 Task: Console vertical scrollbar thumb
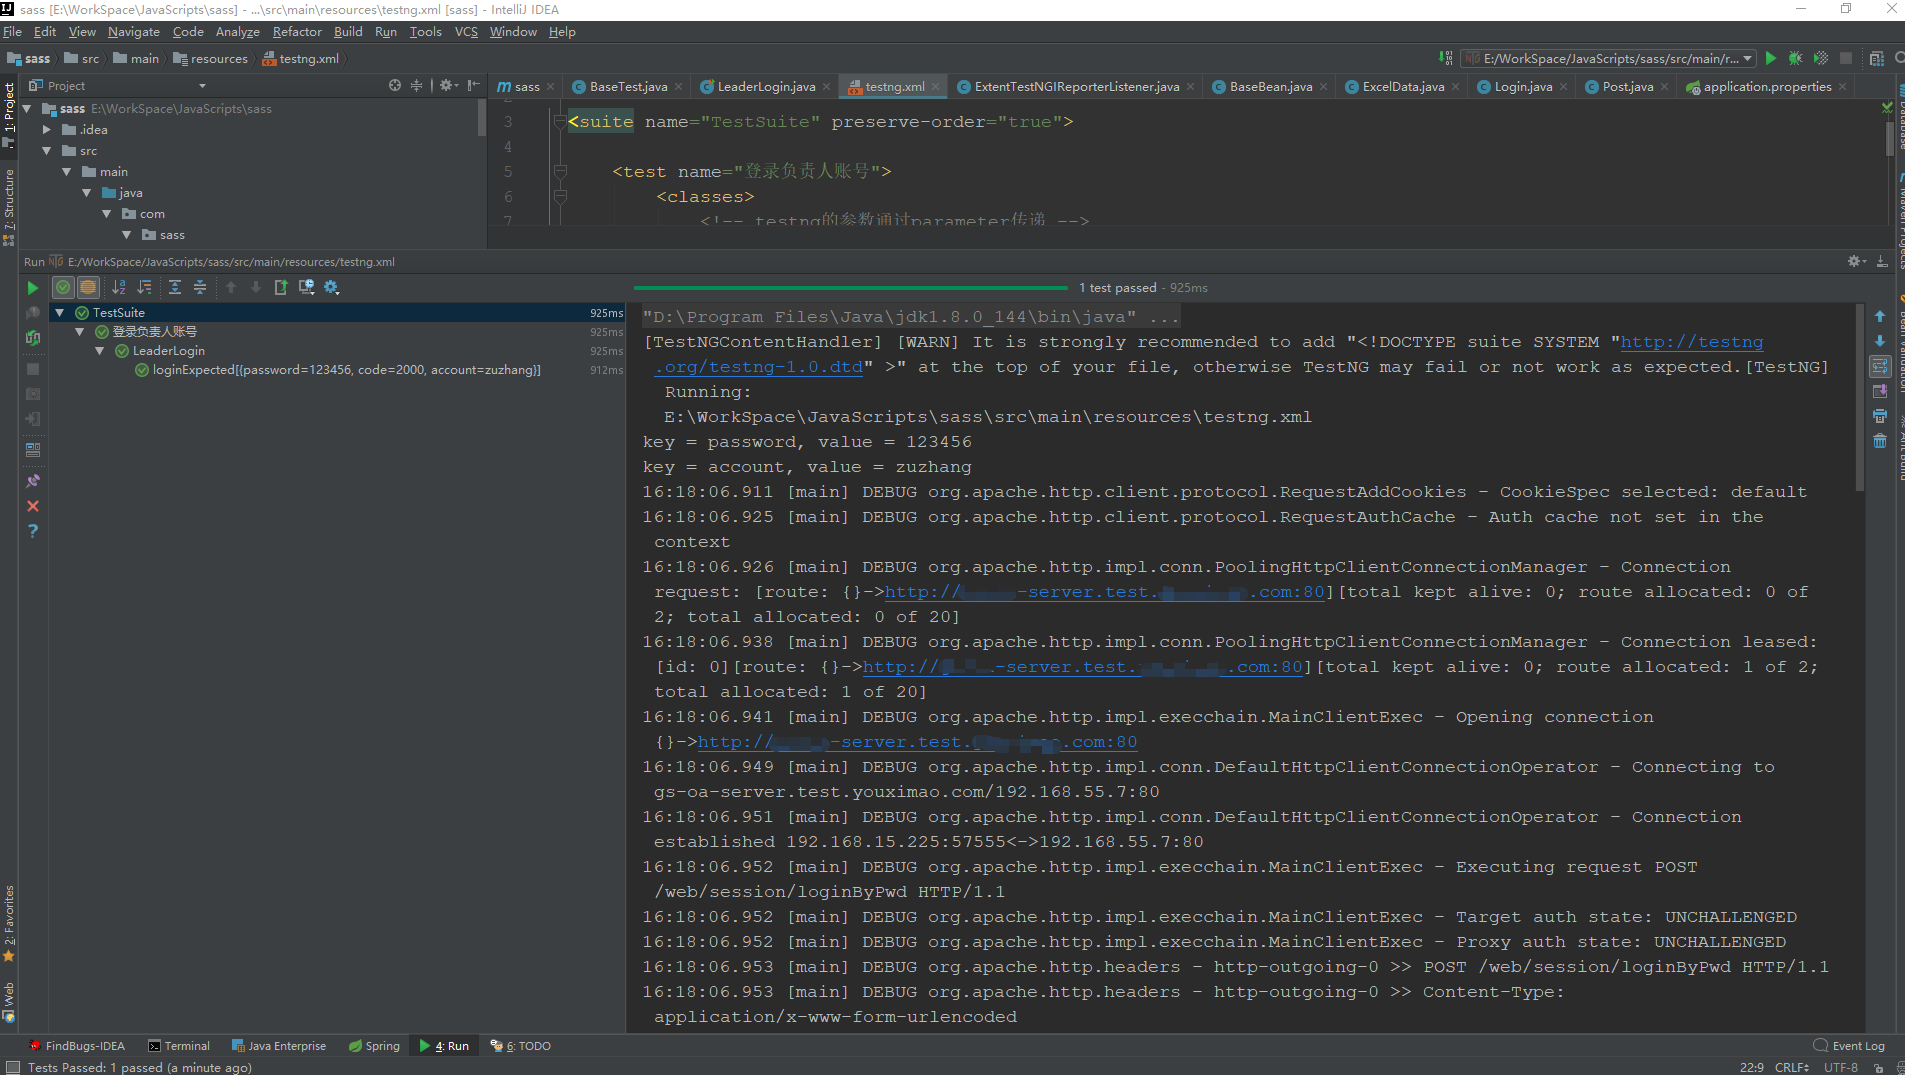[x=1860, y=398]
